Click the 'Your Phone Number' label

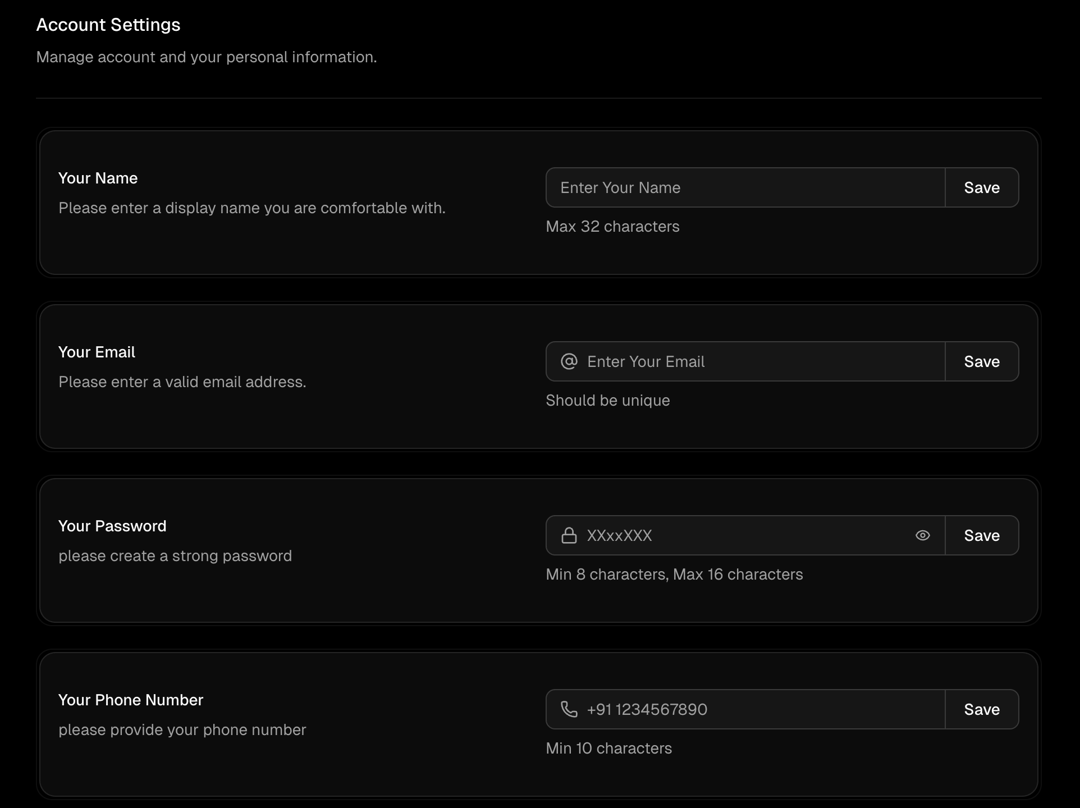click(x=131, y=700)
